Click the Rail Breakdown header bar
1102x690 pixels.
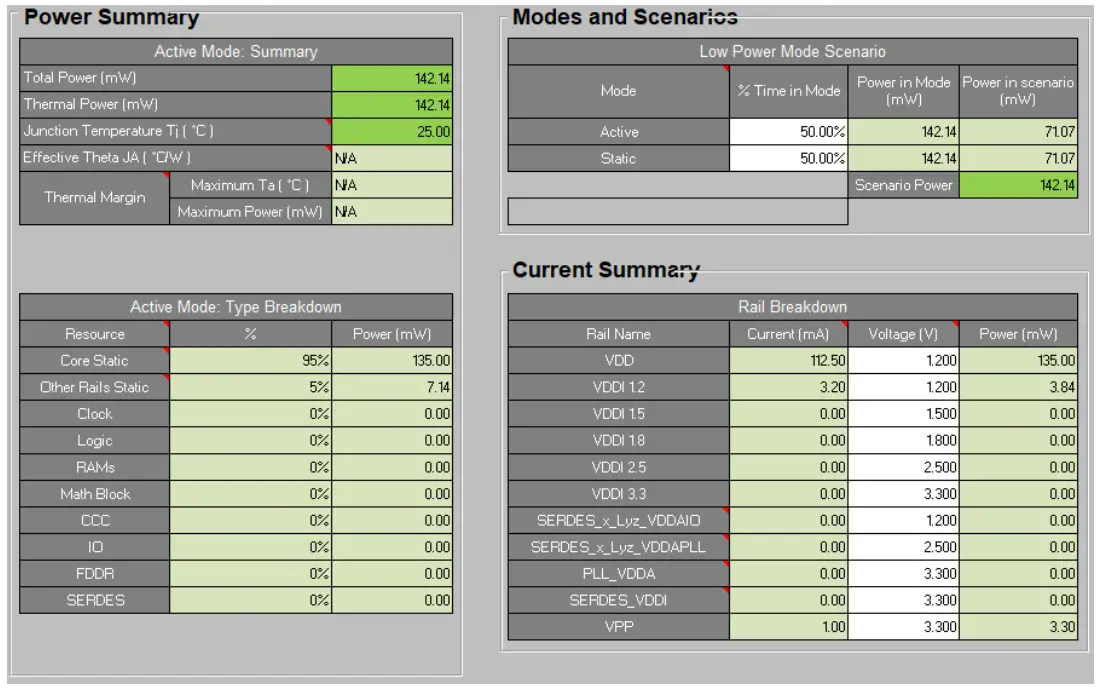794,308
